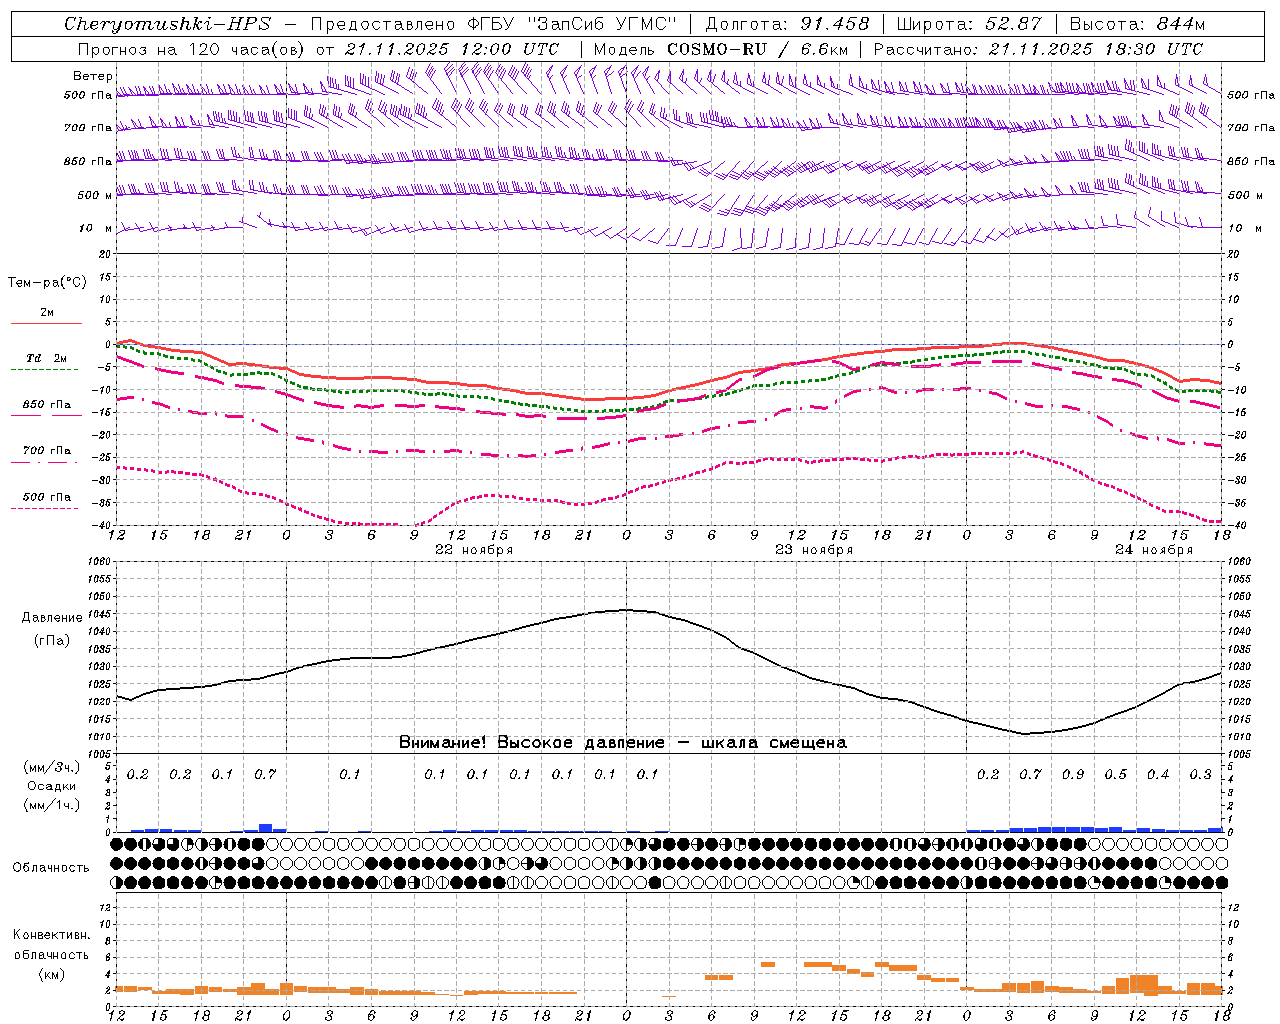Screen dimensions: 1280x1024
Task: Select the Широта: 52.87 header field
Action: point(969,24)
